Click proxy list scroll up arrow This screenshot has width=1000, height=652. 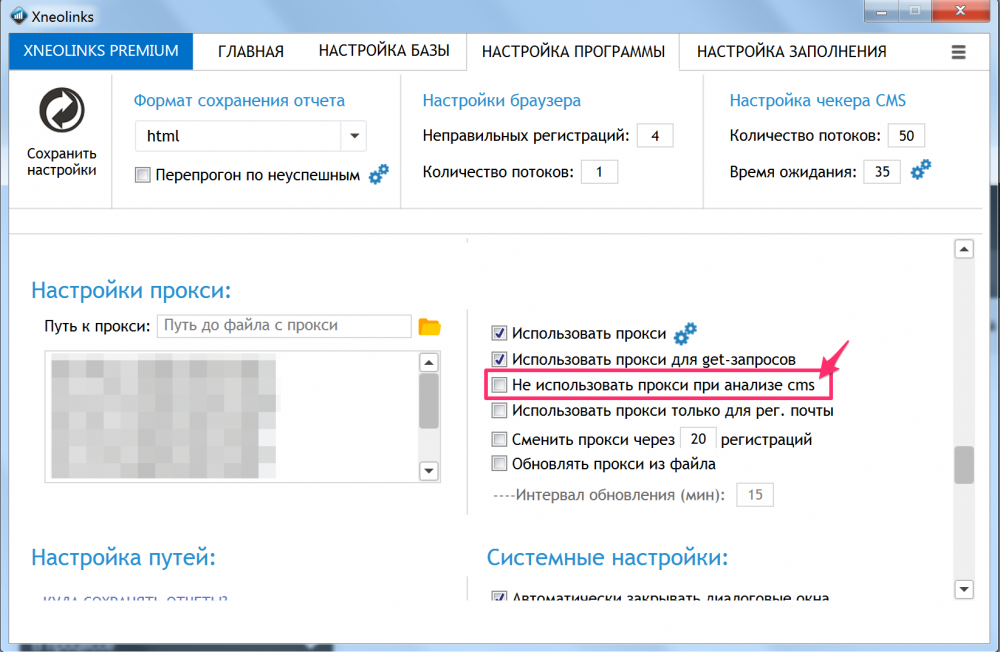pos(429,362)
